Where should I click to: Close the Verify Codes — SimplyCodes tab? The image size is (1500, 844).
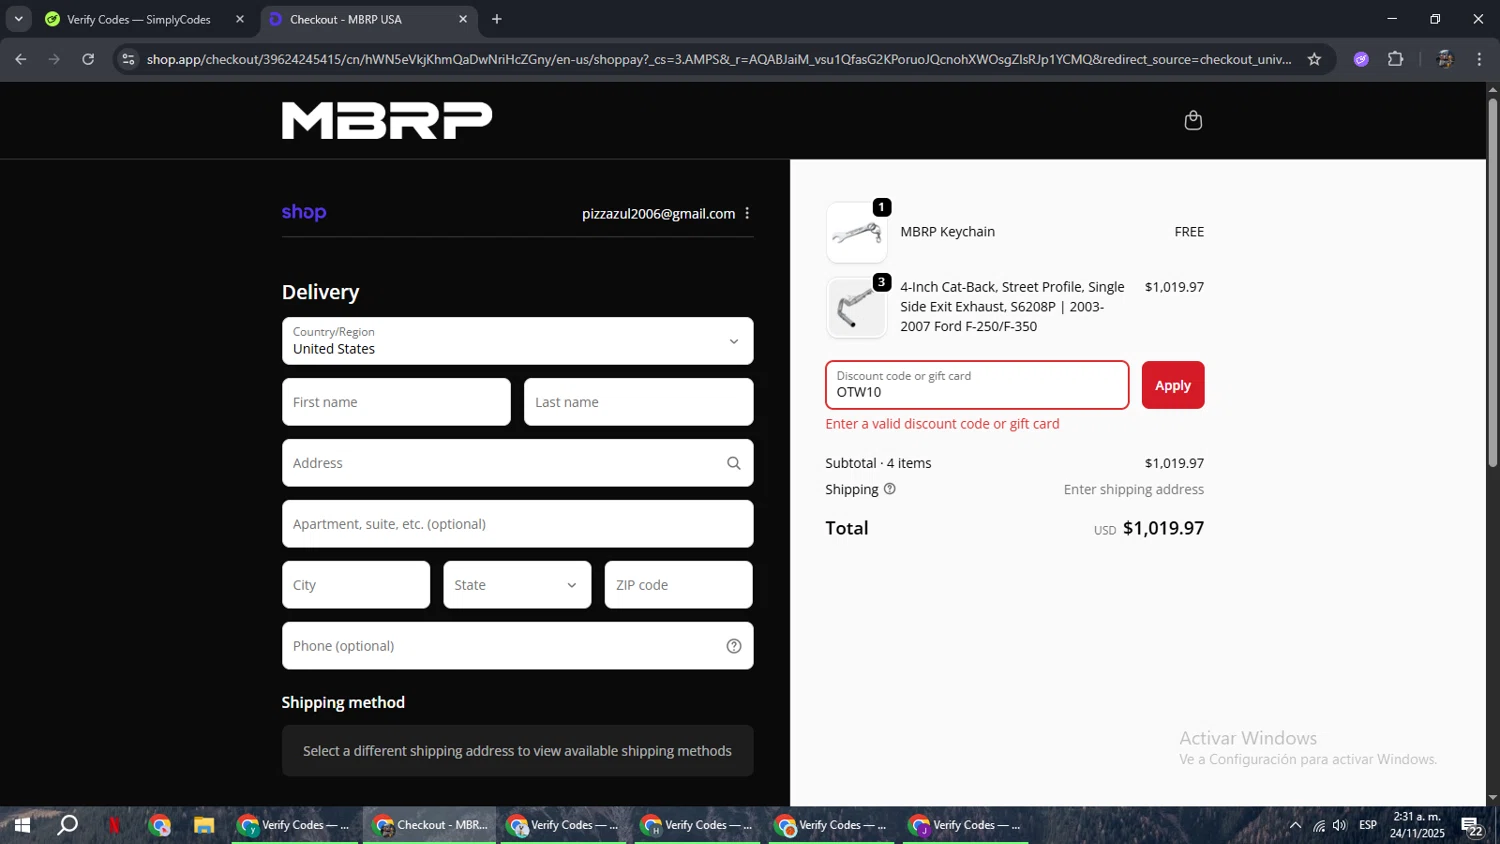click(240, 19)
